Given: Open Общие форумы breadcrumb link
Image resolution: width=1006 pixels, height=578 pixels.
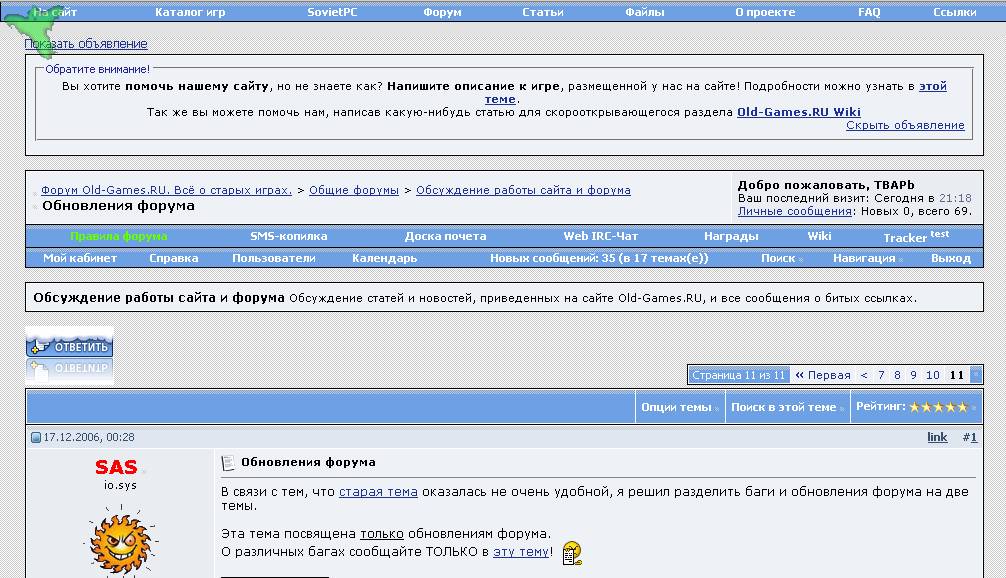Looking at the screenshot, I should click(354, 190).
